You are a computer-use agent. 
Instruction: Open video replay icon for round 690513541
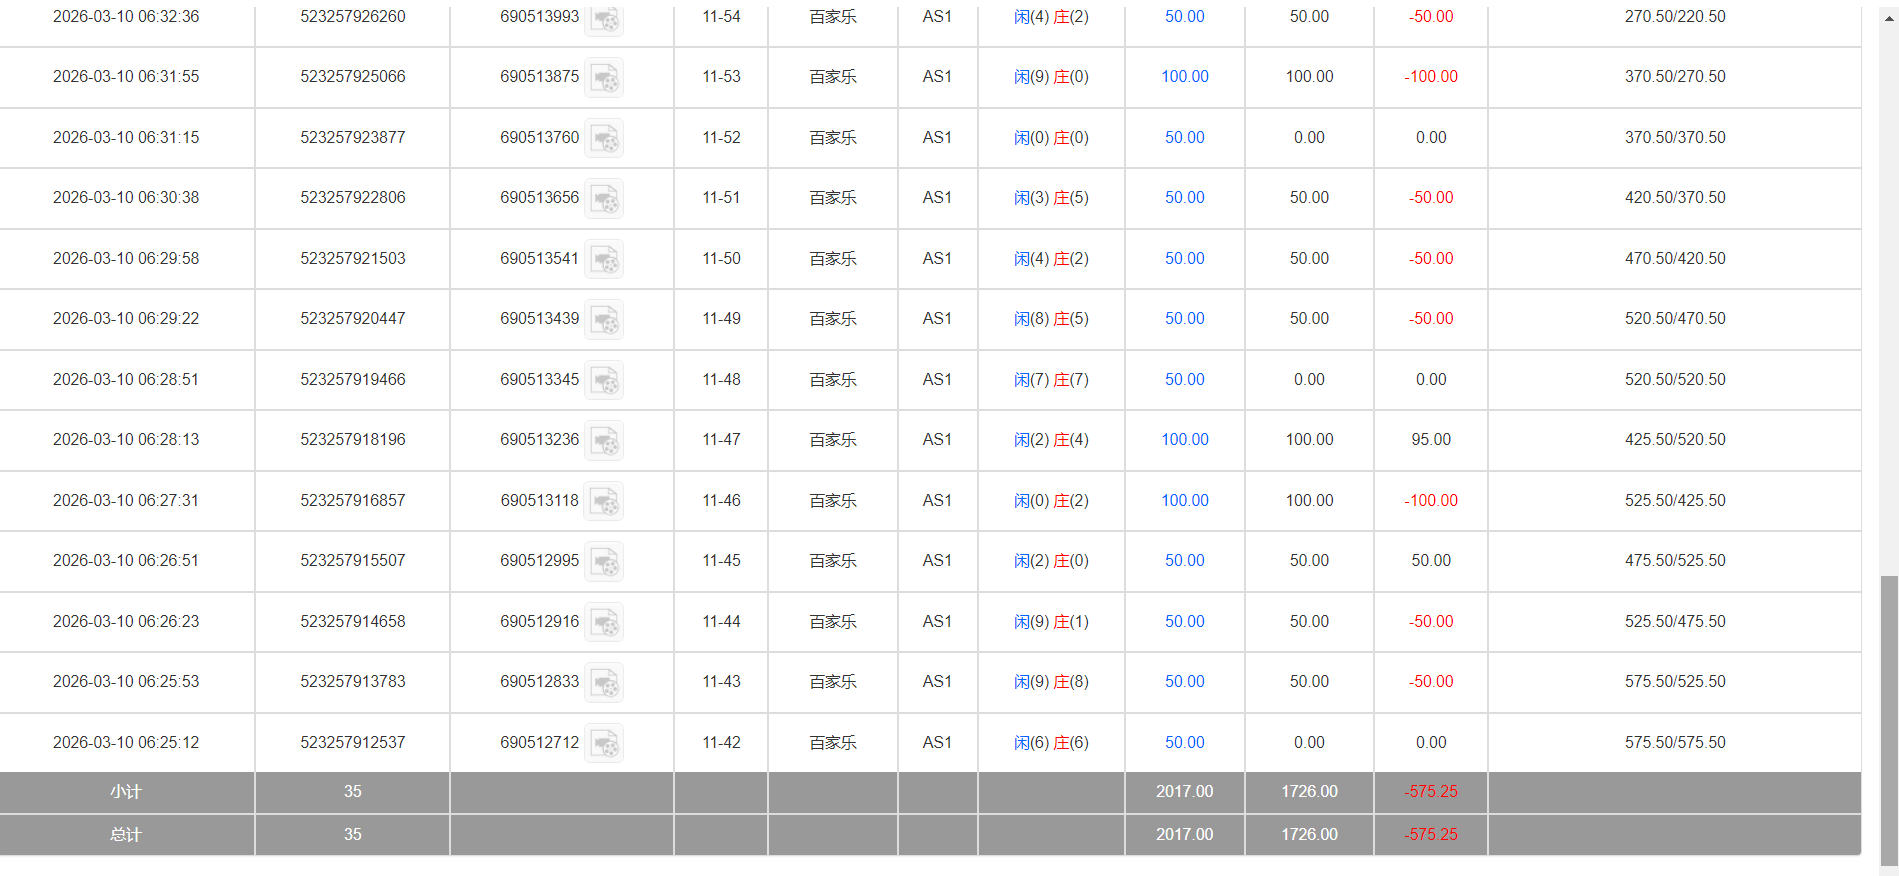(x=604, y=260)
